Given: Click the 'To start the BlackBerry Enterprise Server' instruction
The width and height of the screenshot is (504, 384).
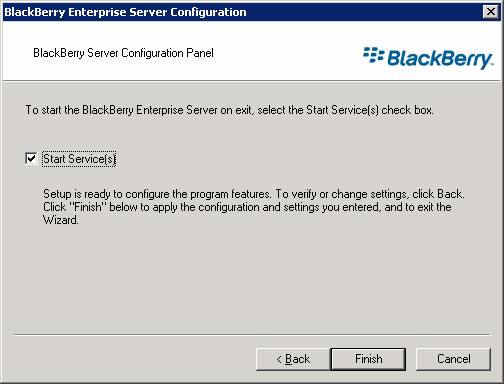Looking at the screenshot, I should [x=229, y=110].
